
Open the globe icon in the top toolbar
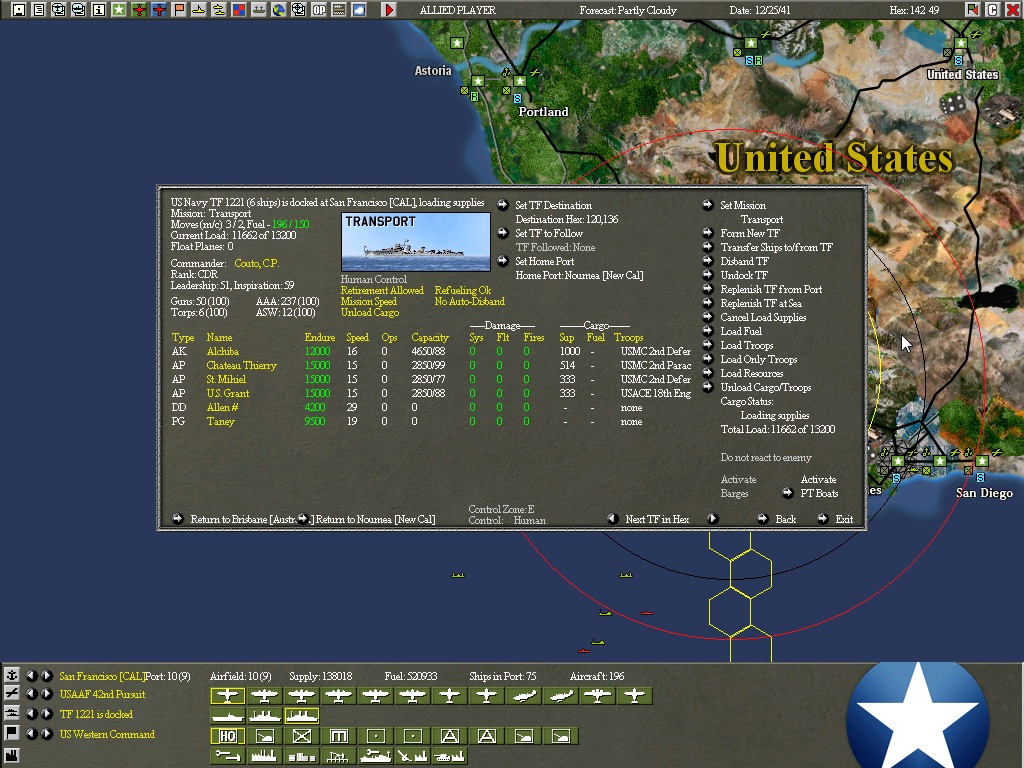pos(279,10)
